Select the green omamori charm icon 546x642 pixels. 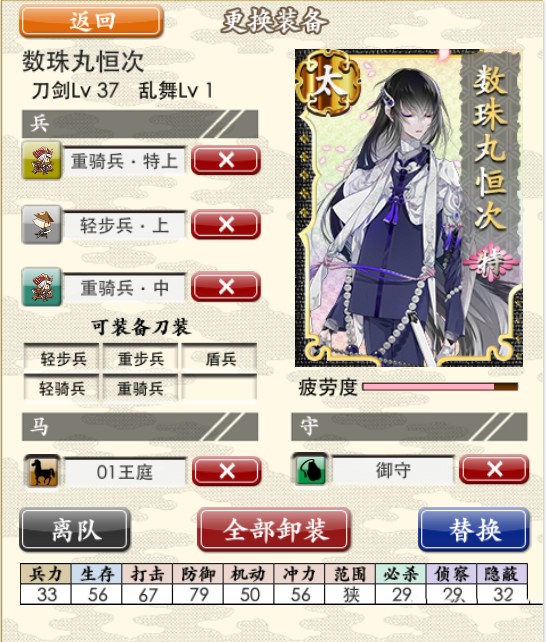pyautogui.click(x=311, y=469)
